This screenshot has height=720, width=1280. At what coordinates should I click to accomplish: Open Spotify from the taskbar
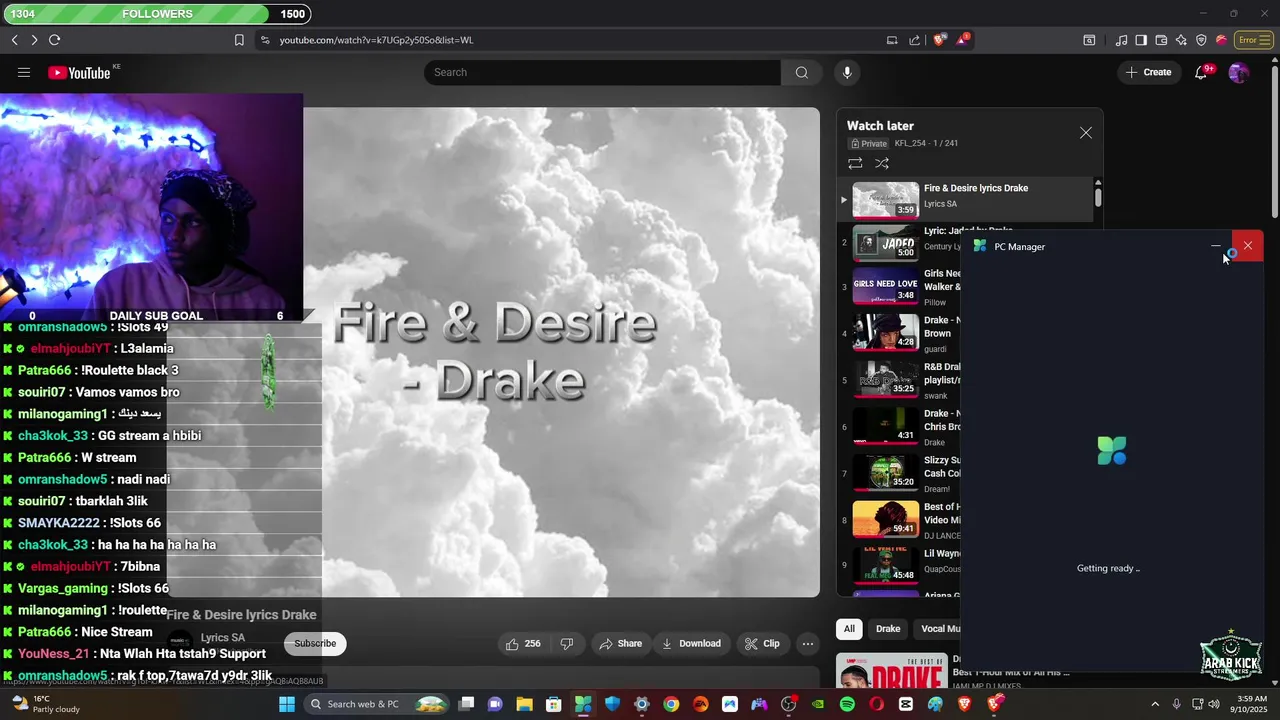click(x=847, y=704)
